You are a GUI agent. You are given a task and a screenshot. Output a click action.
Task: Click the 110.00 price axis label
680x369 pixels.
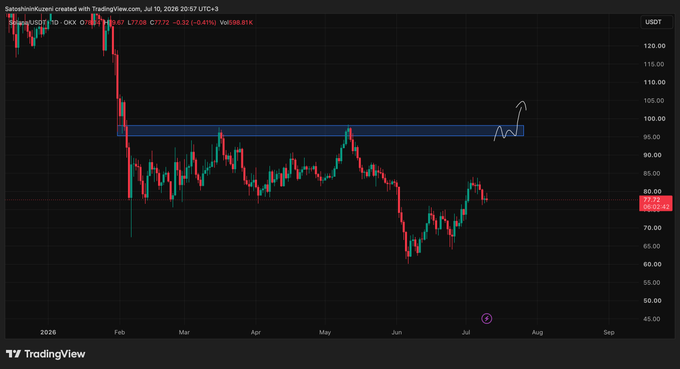tap(654, 82)
